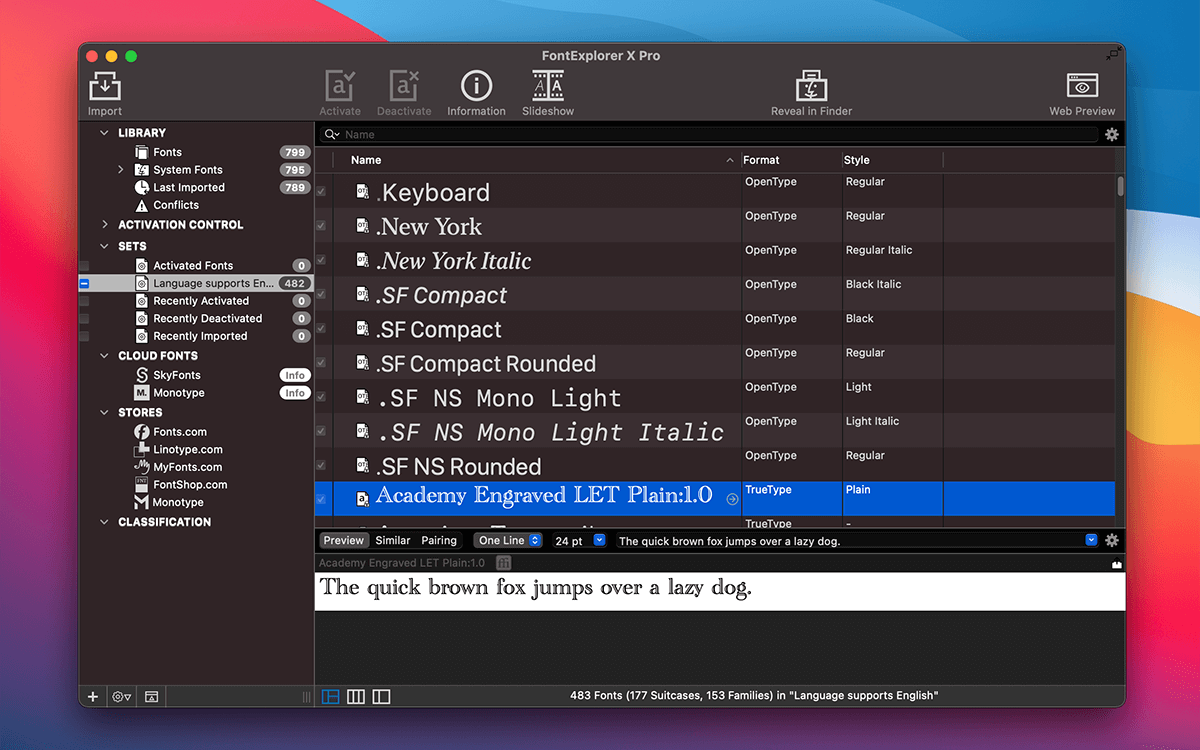
Task: Expand the System Fonts tree item
Action: pyautogui.click(x=121, y=170)
